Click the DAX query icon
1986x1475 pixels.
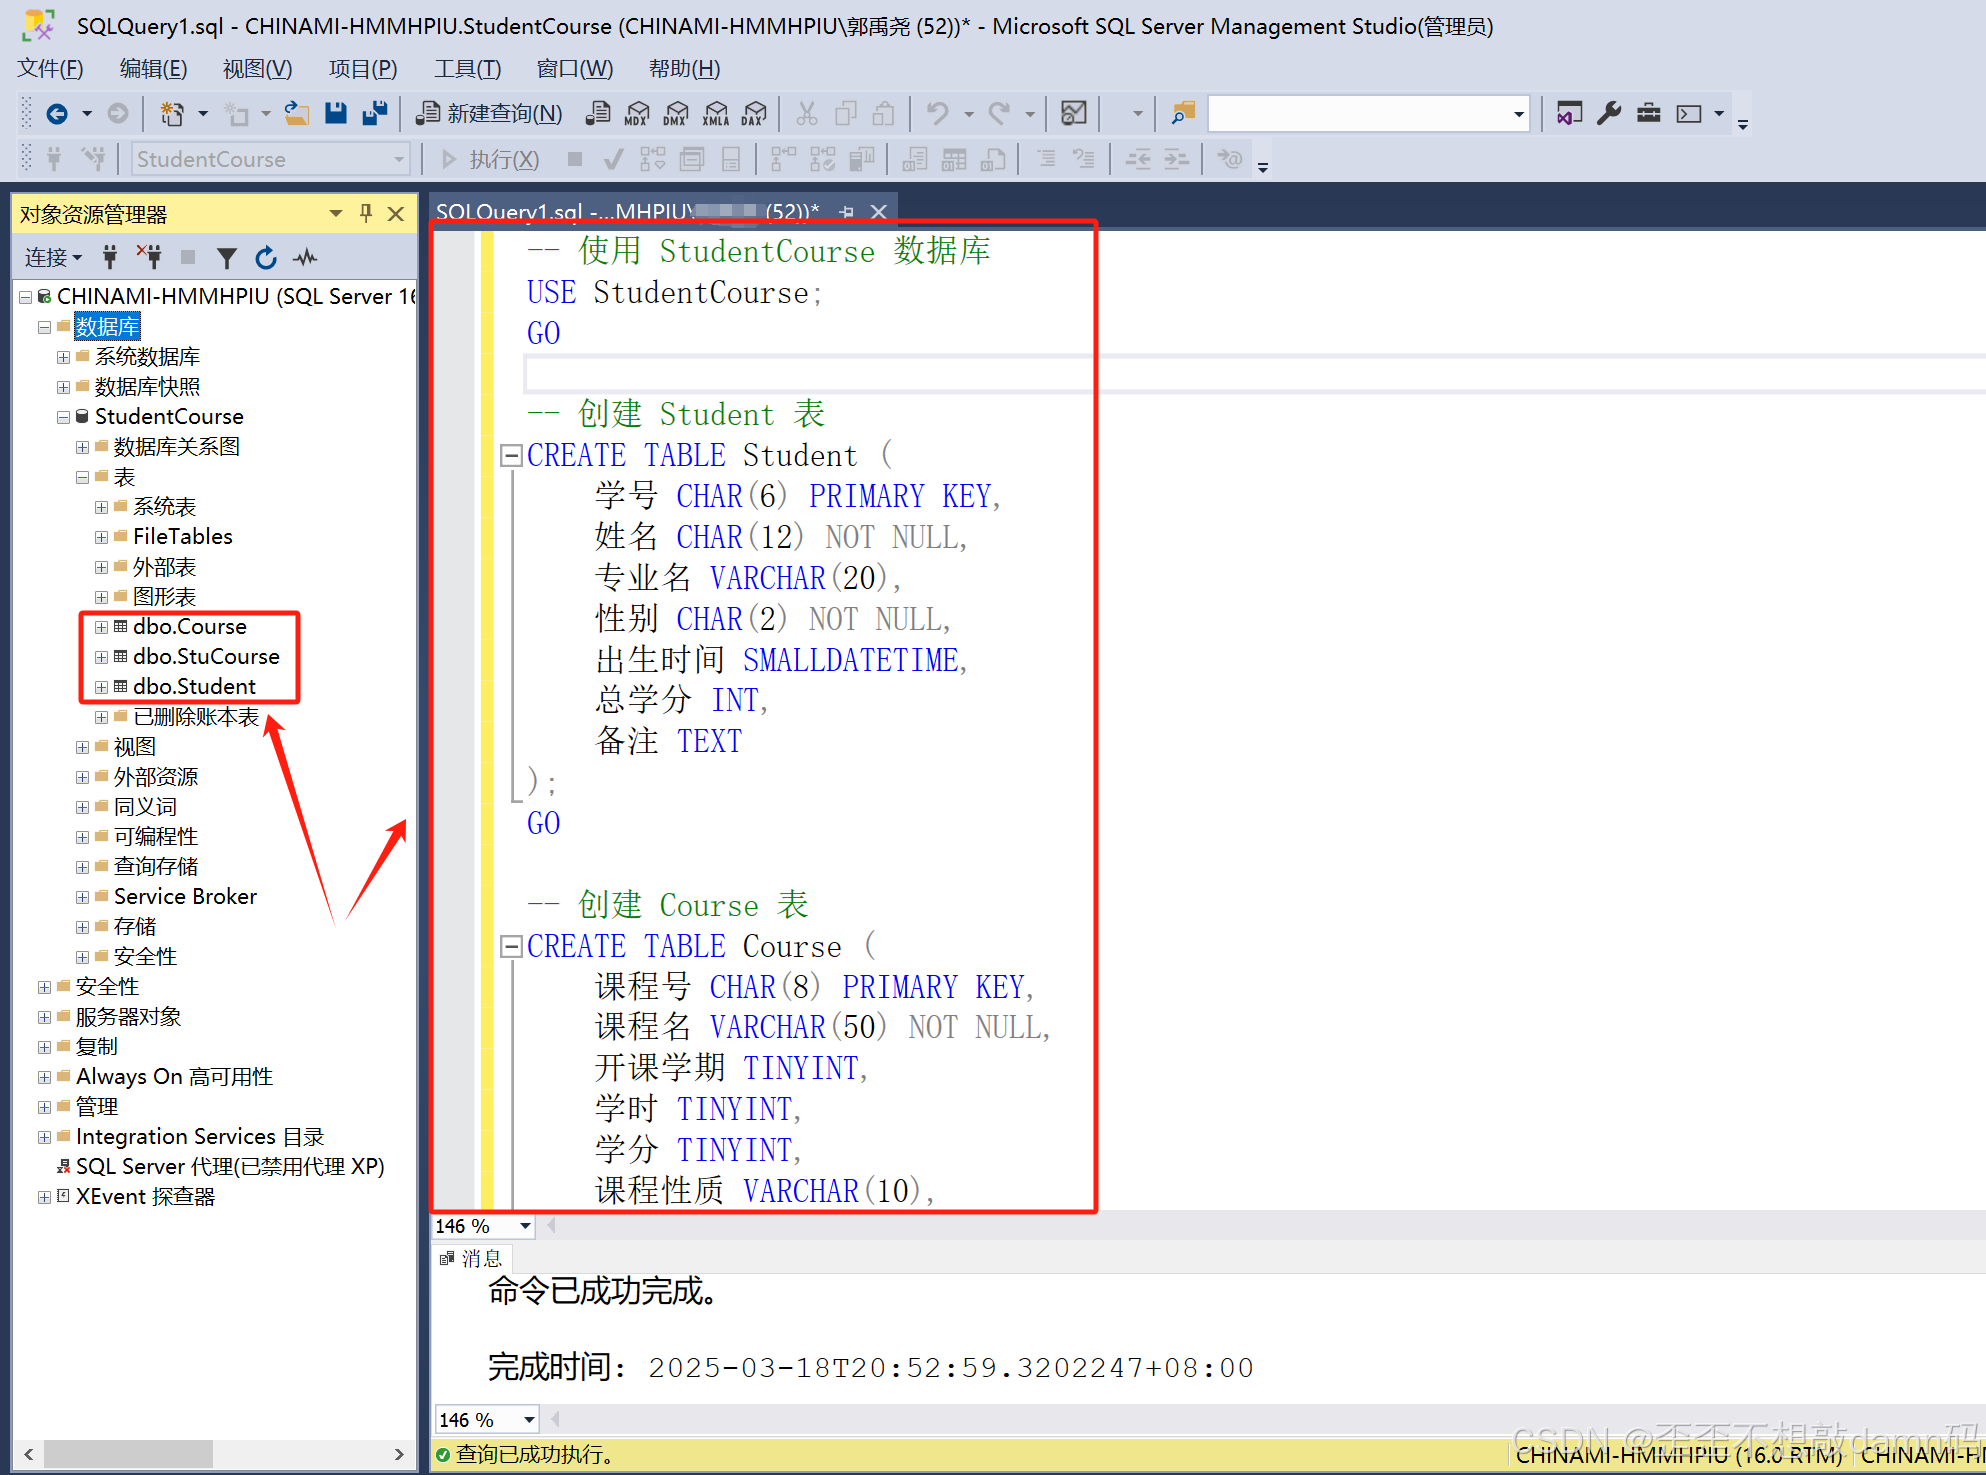point(754,113)
